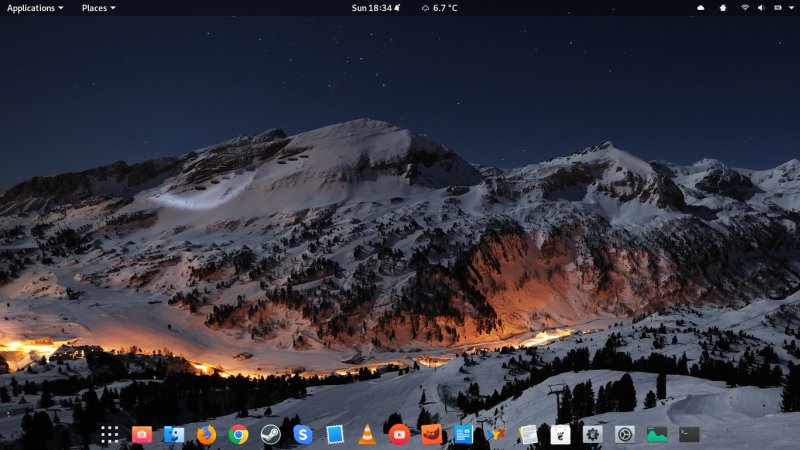Click the cloud icon in top bar

tap(700, 8)
